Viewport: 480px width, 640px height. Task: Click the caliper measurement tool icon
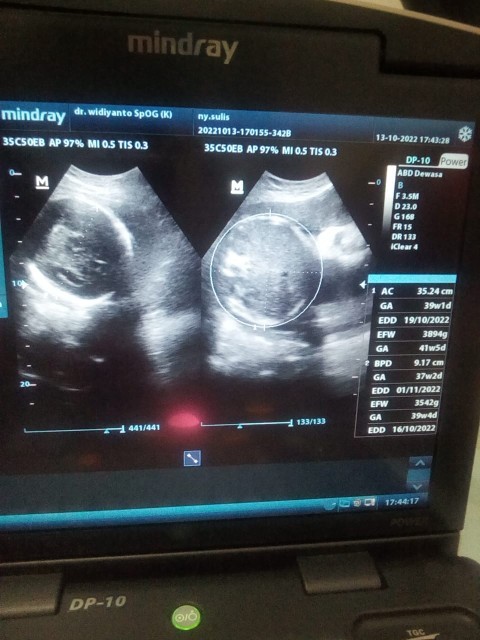click(192, 458)
